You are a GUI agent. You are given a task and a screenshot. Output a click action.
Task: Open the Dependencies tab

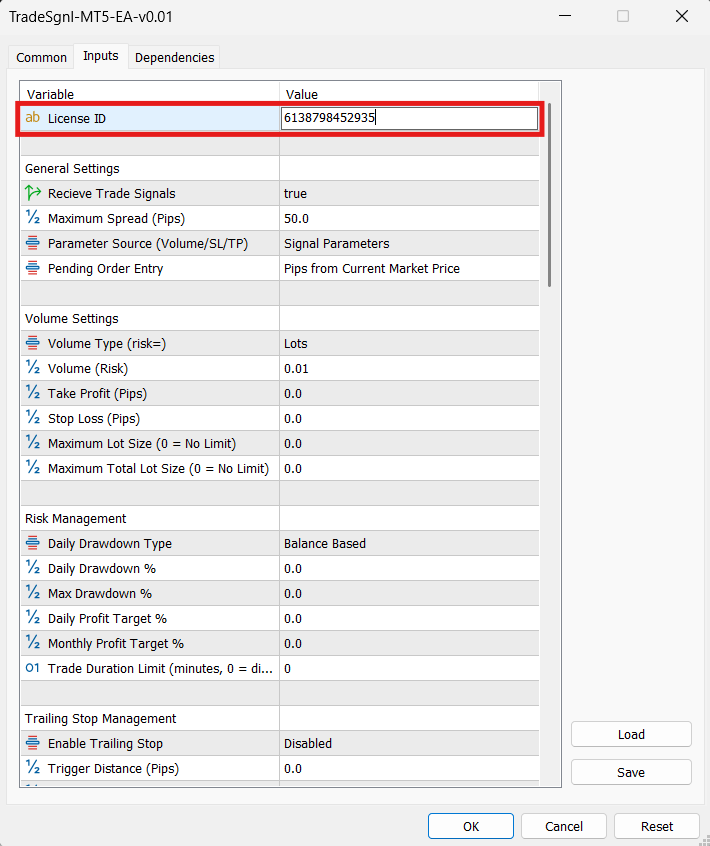(174, 57)
